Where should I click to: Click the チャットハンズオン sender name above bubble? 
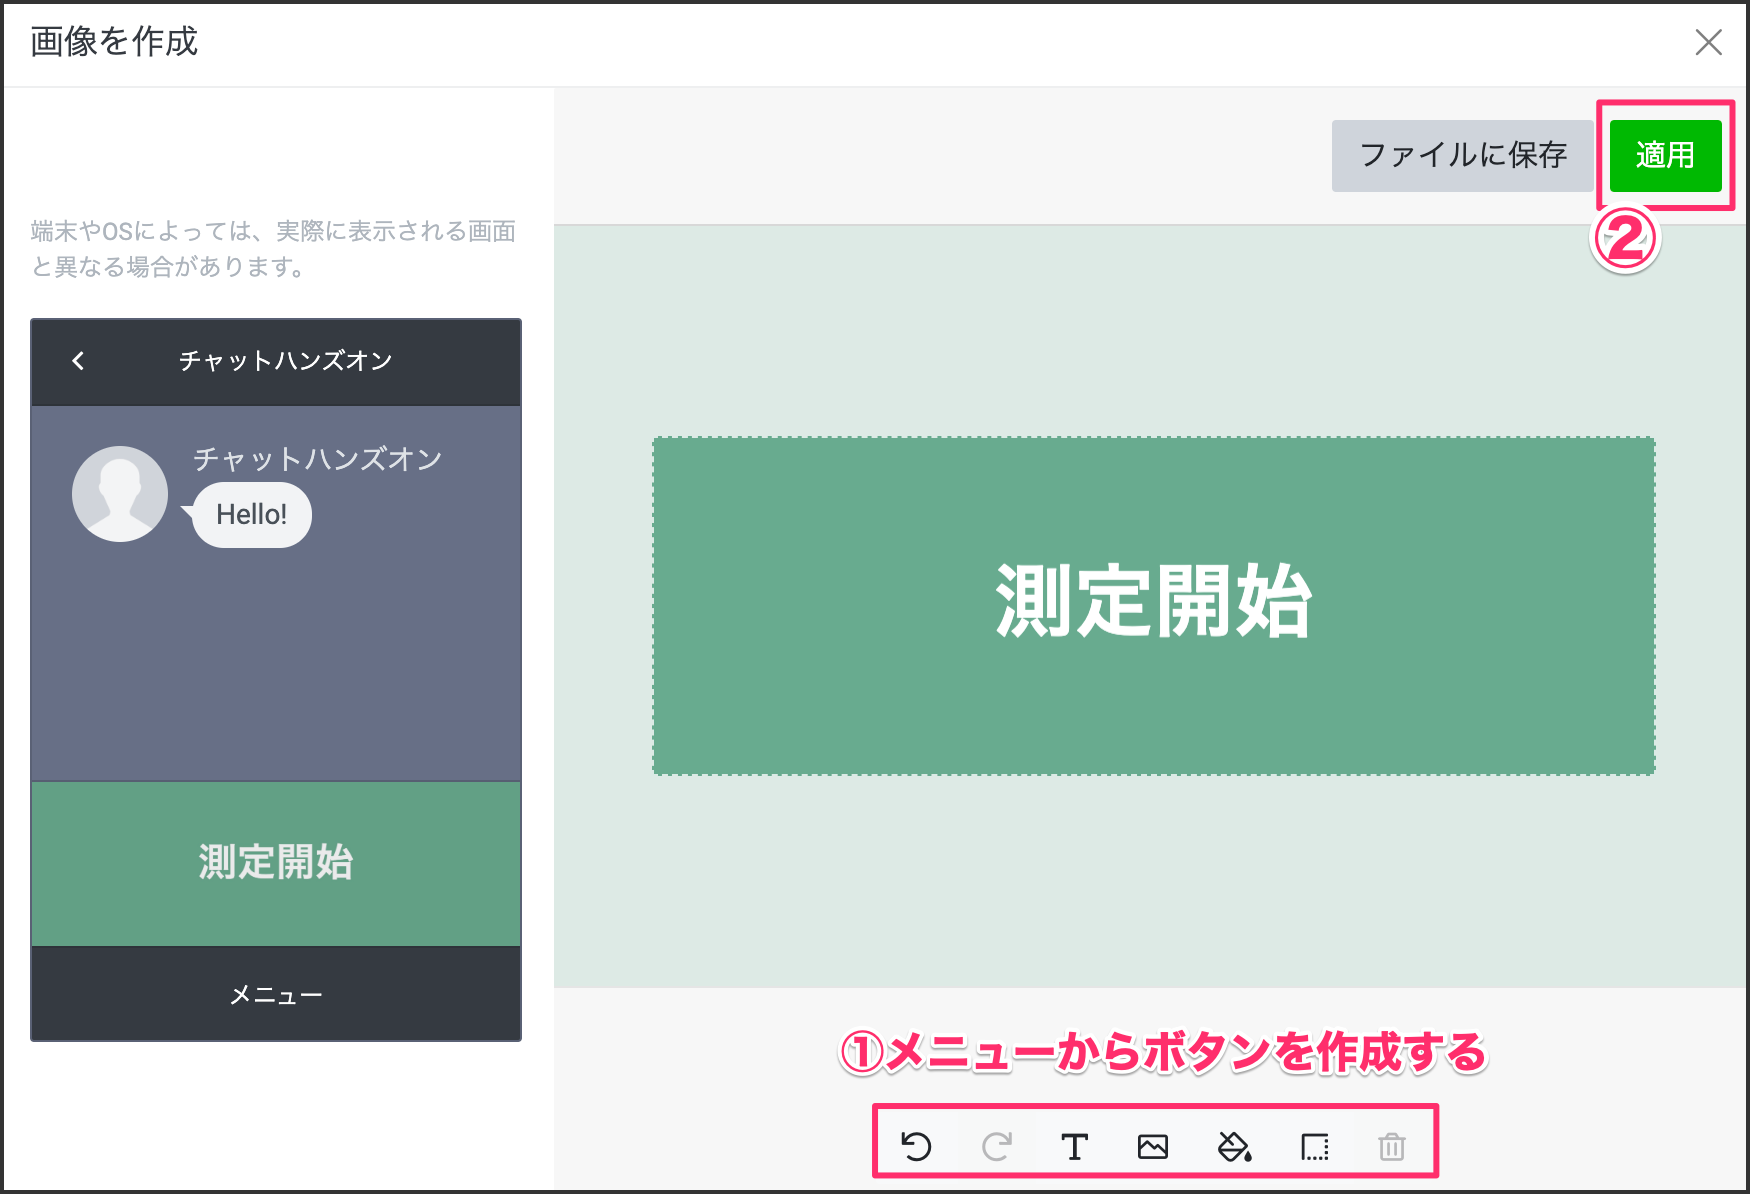(317, 459)
